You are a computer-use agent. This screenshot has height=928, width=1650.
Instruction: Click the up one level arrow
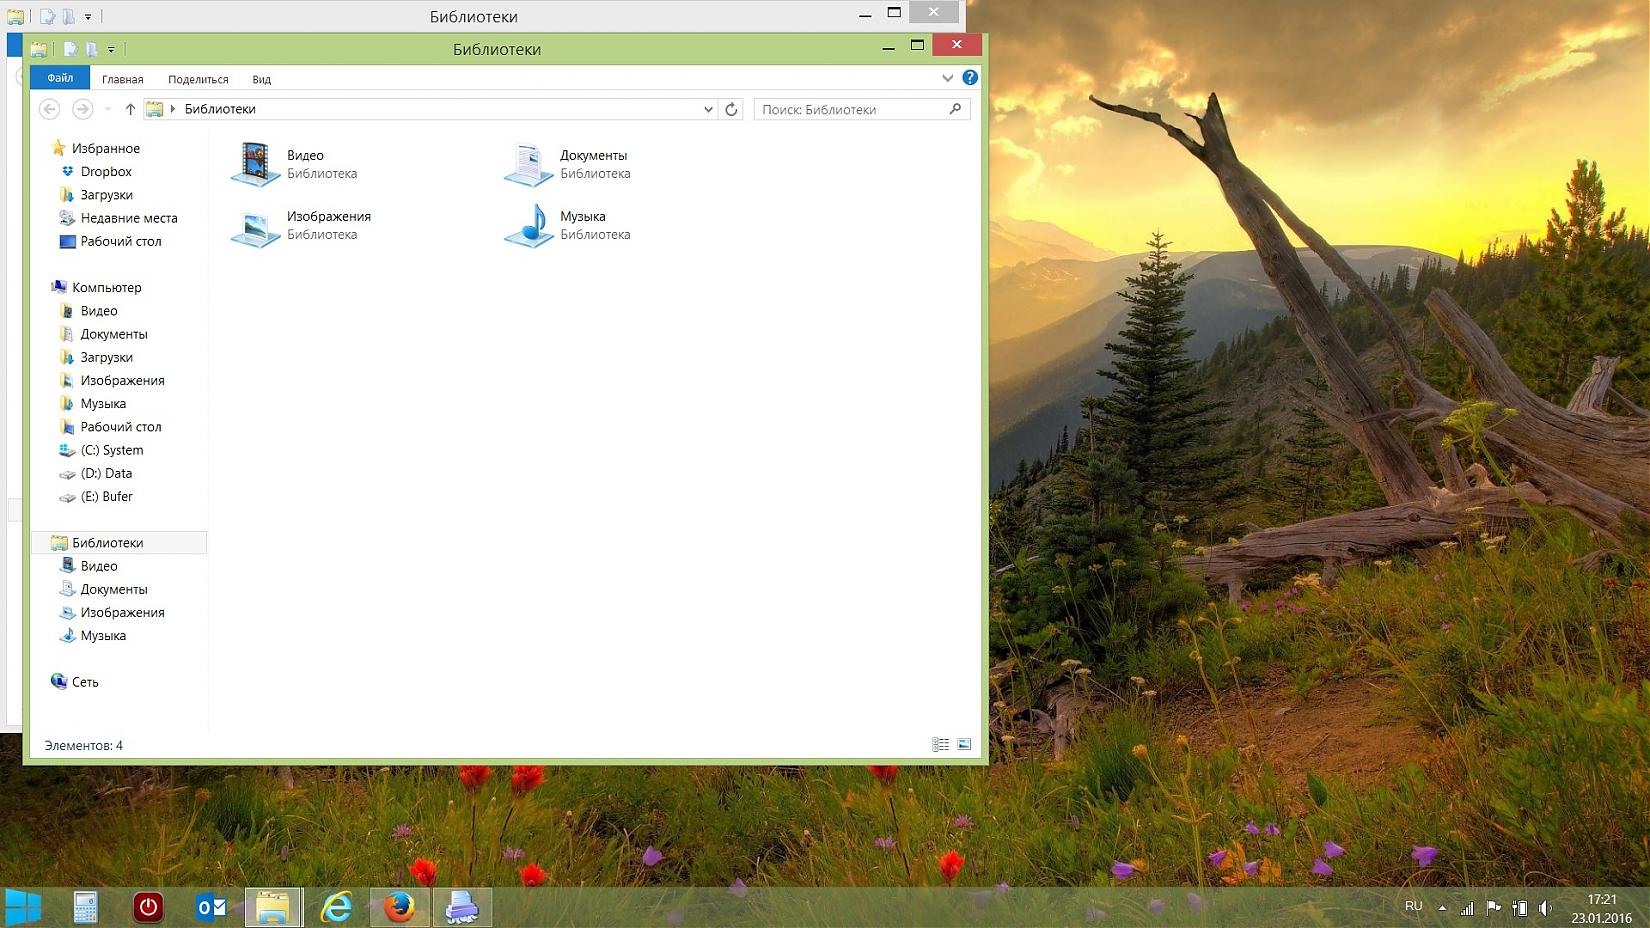pos(130,109)
